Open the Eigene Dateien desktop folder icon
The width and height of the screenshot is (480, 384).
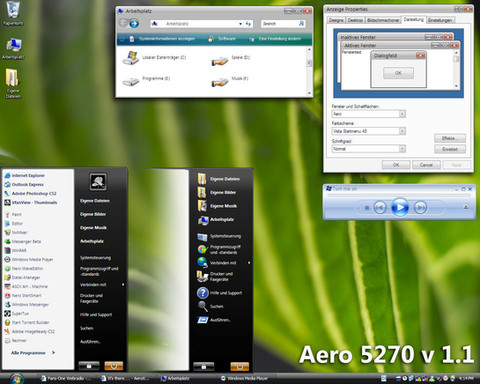[13, 83]
